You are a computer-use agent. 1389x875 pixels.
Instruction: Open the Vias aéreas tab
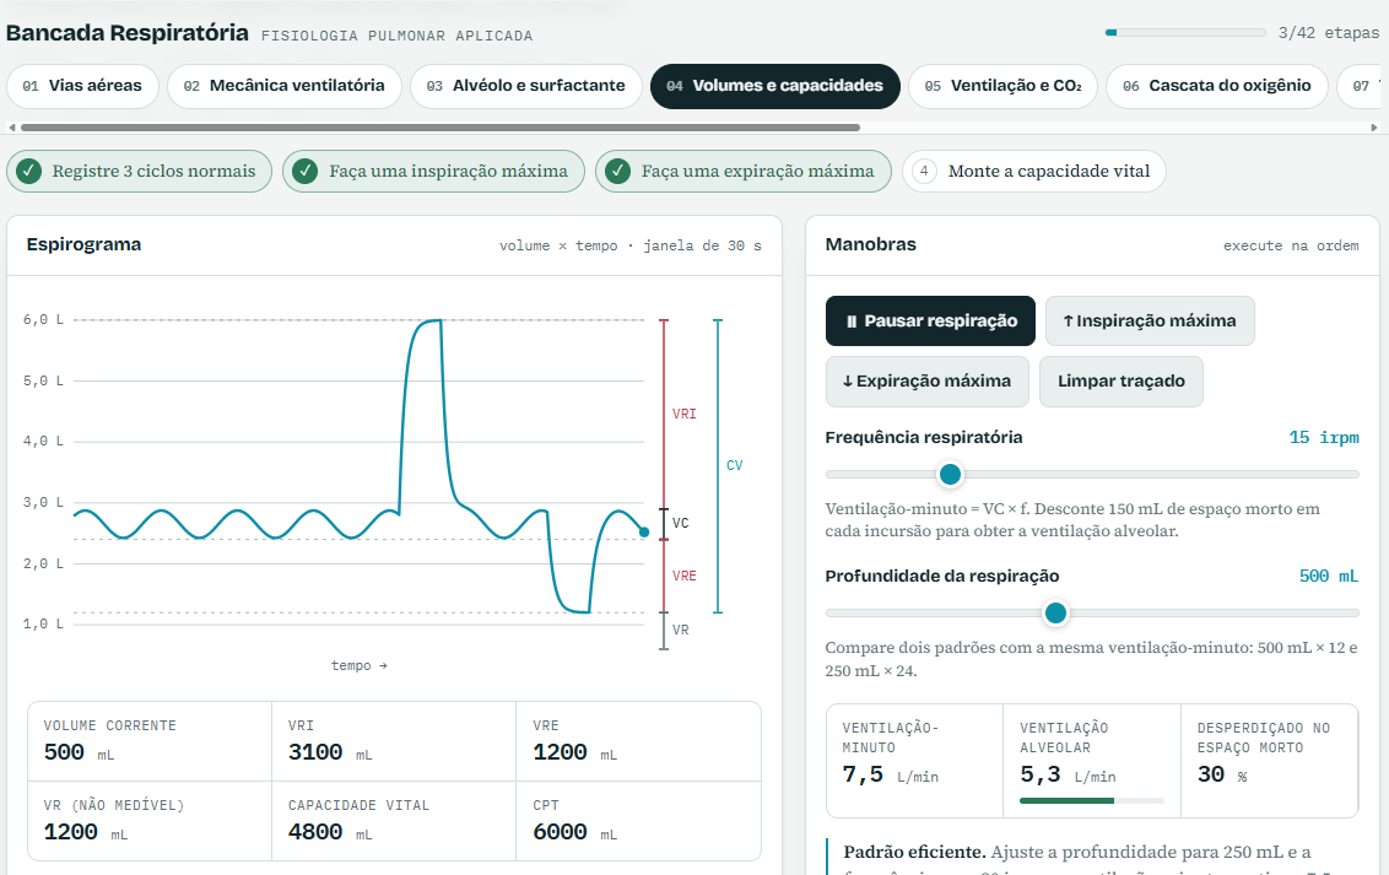[82, 86]
